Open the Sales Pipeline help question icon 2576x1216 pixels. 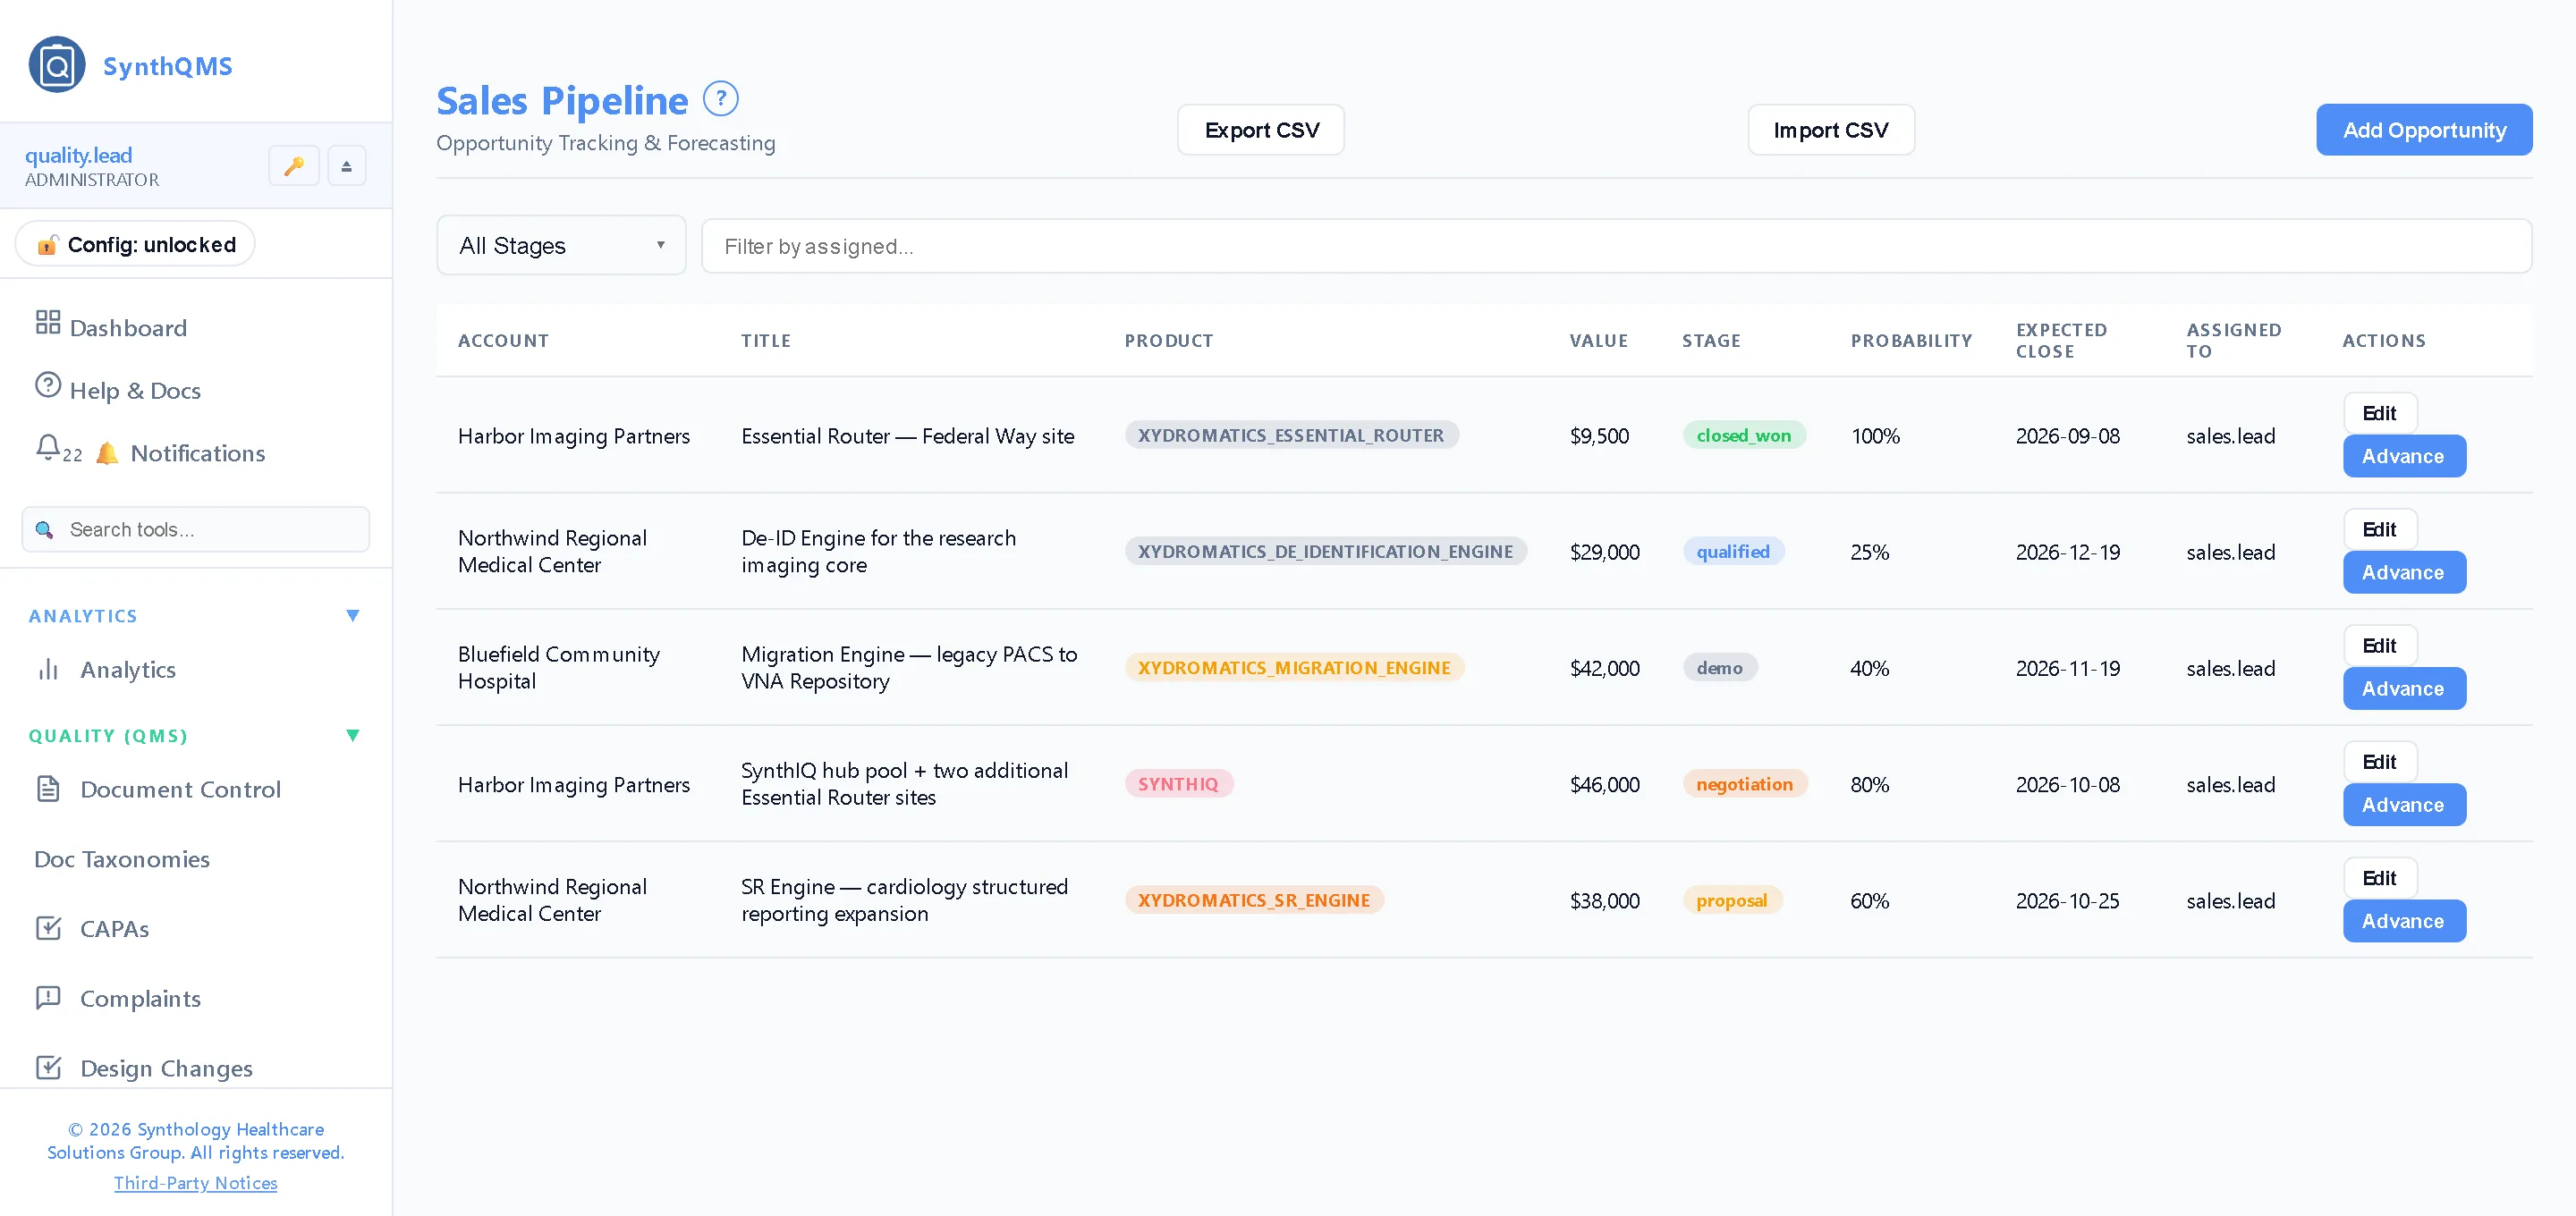click(x=720, y=99)
